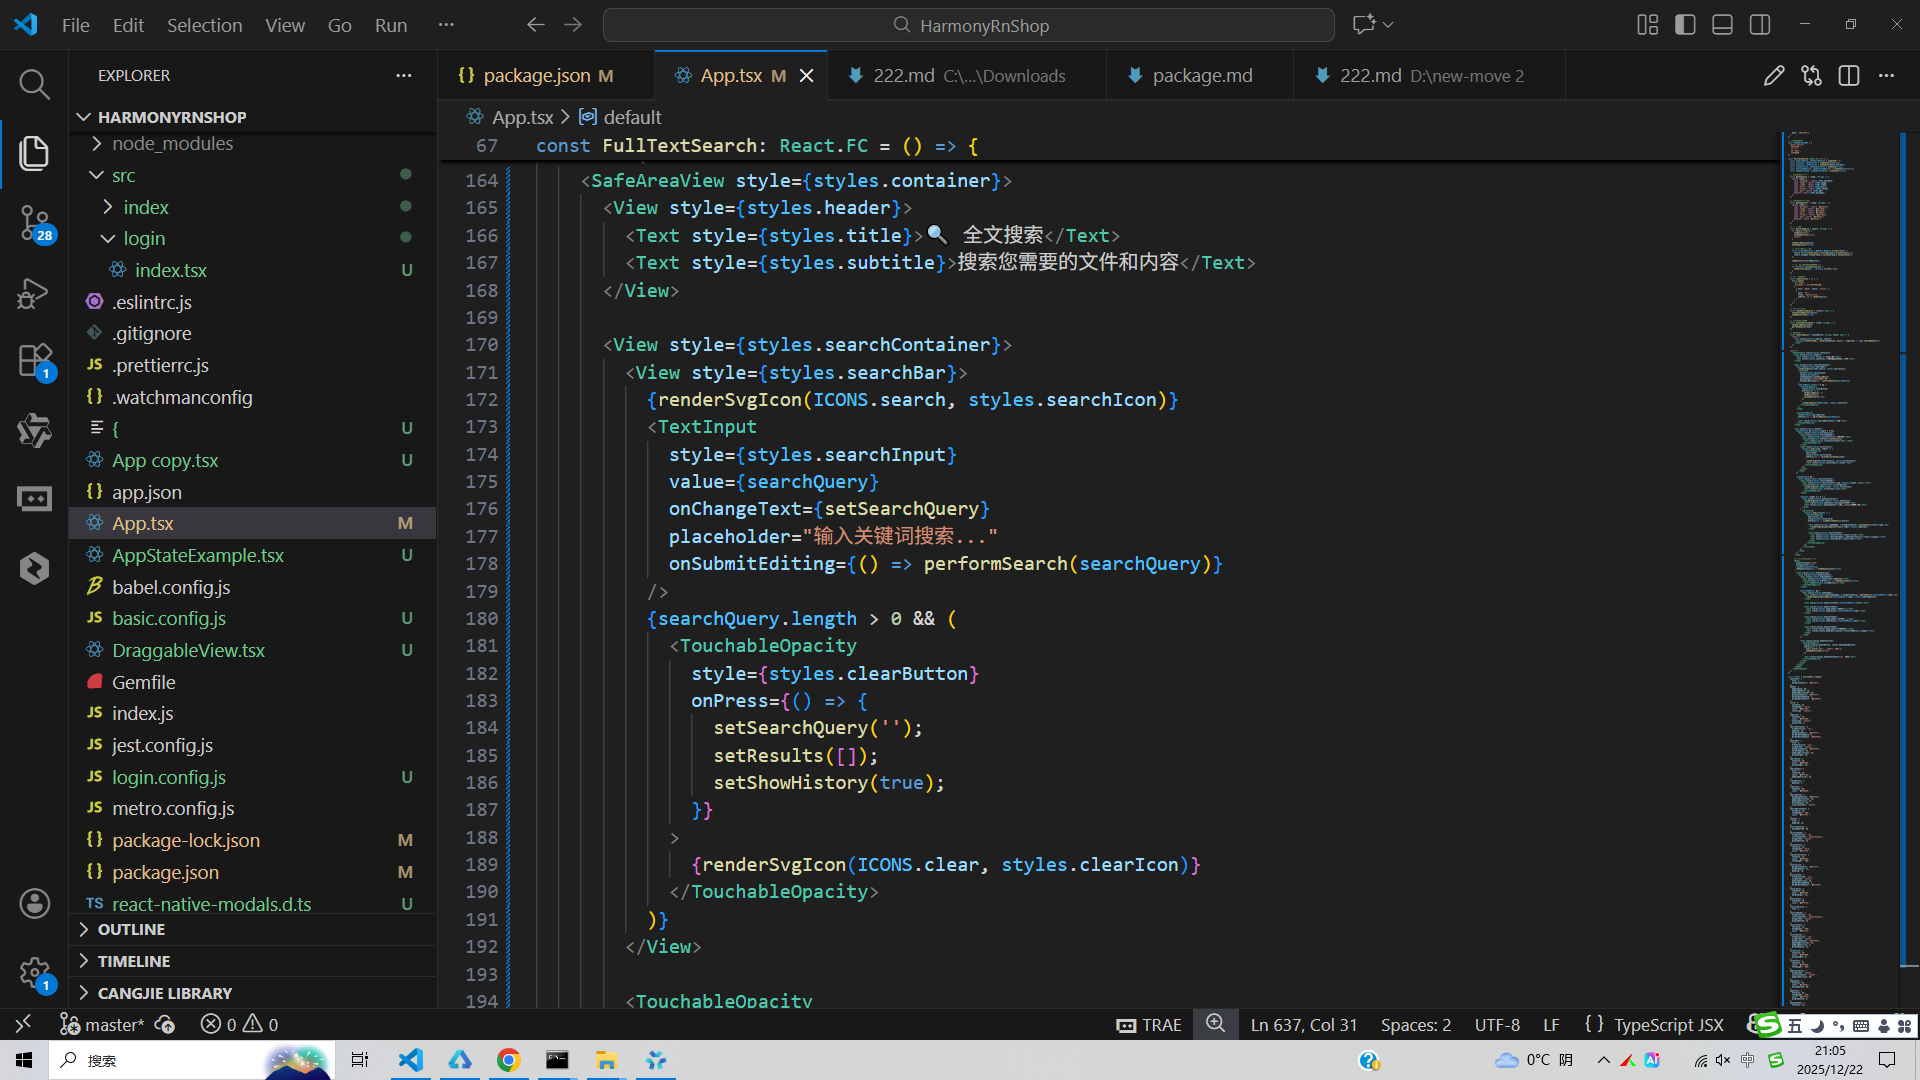
Task: Open the Accounts menu icon
Action: click(x=34, y=904)
